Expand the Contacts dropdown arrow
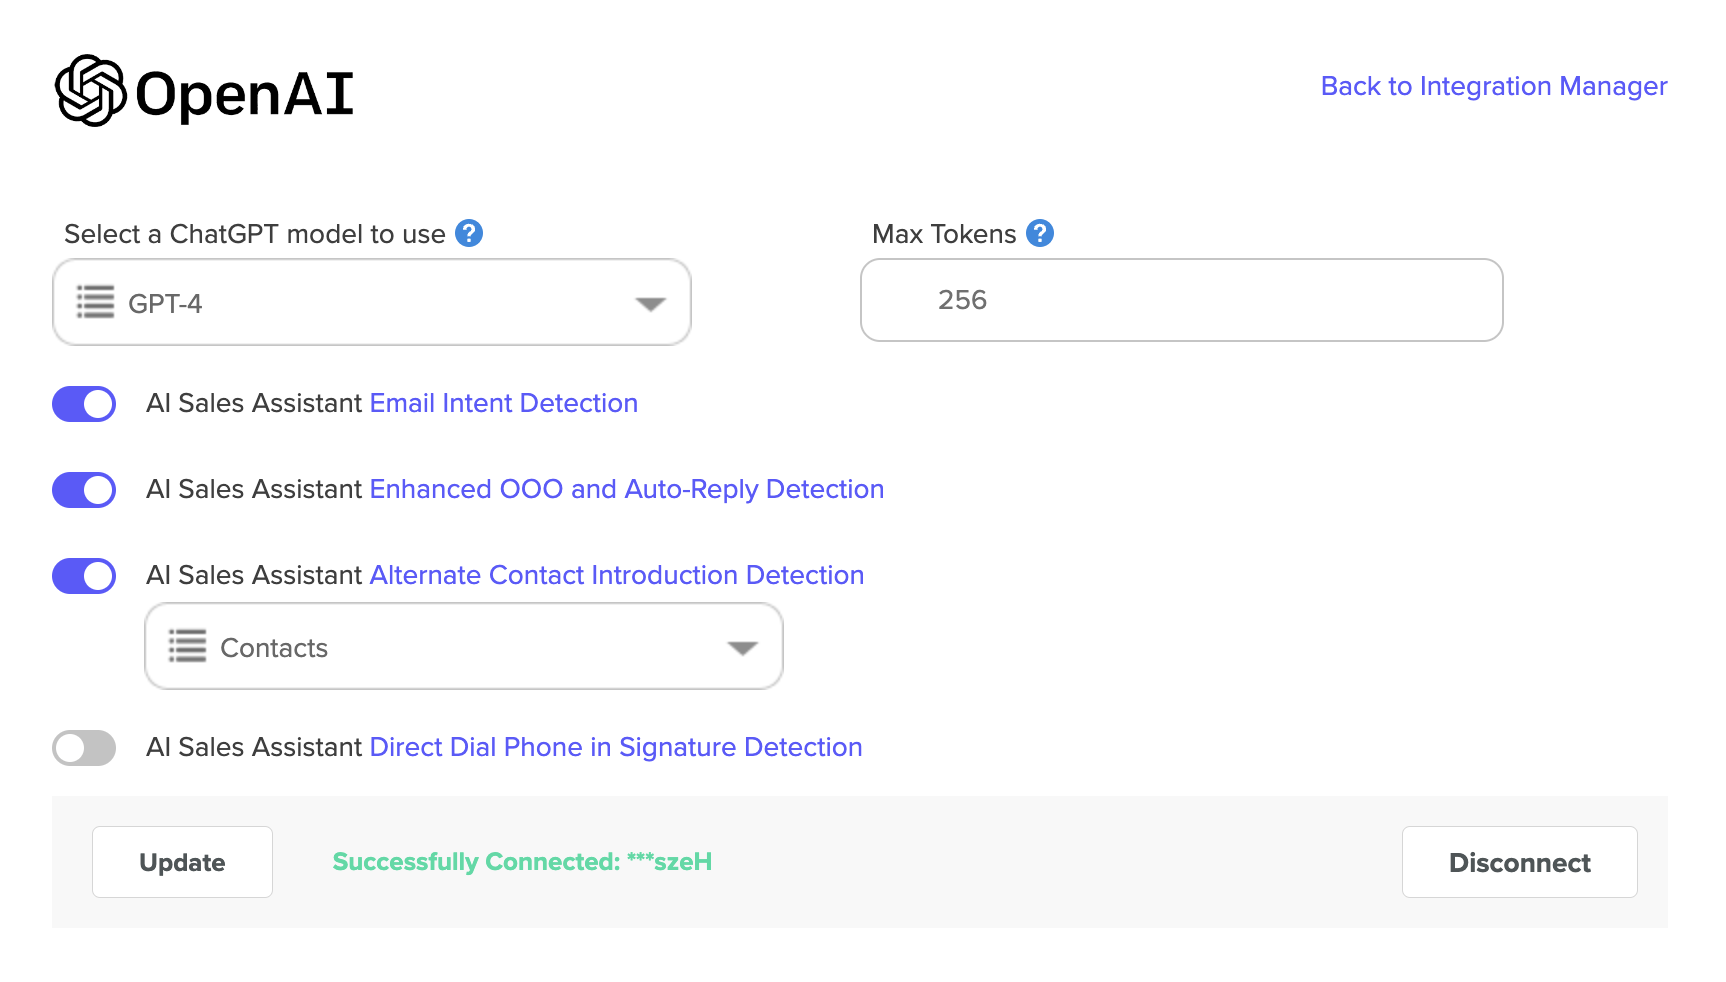 [x=742, y=648]
